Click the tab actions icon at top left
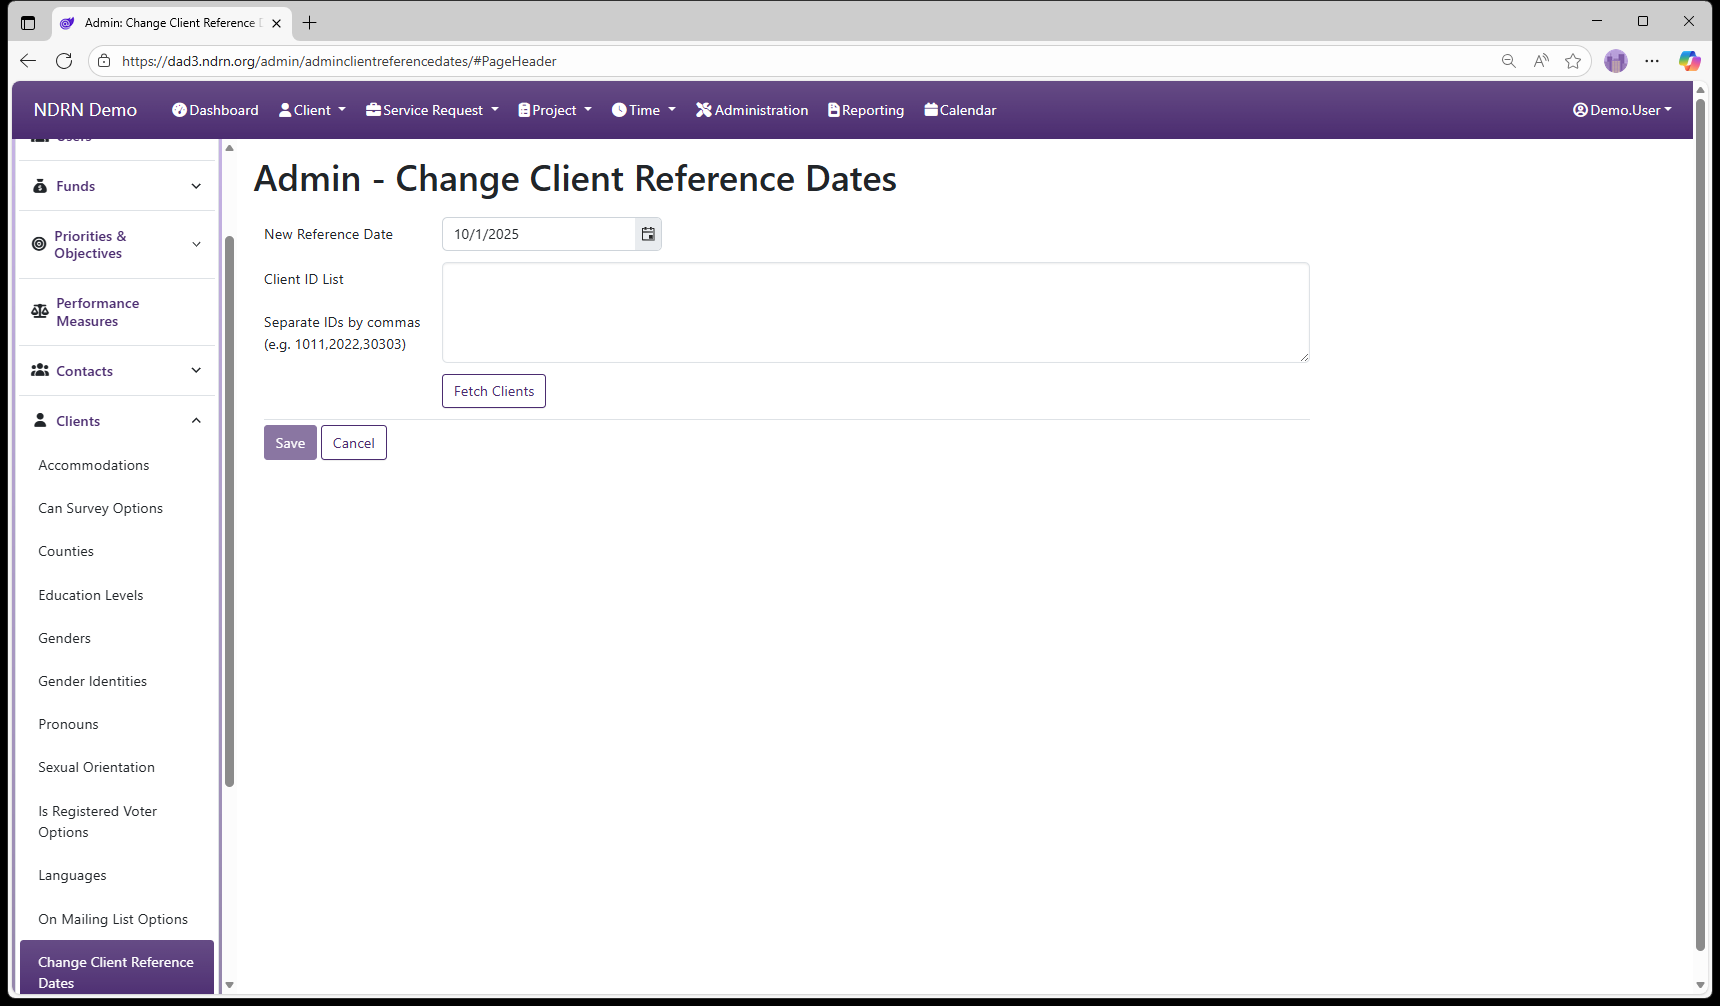Image resolution: width=1720 pixels, height=1006 pixels. pos(28,22)
